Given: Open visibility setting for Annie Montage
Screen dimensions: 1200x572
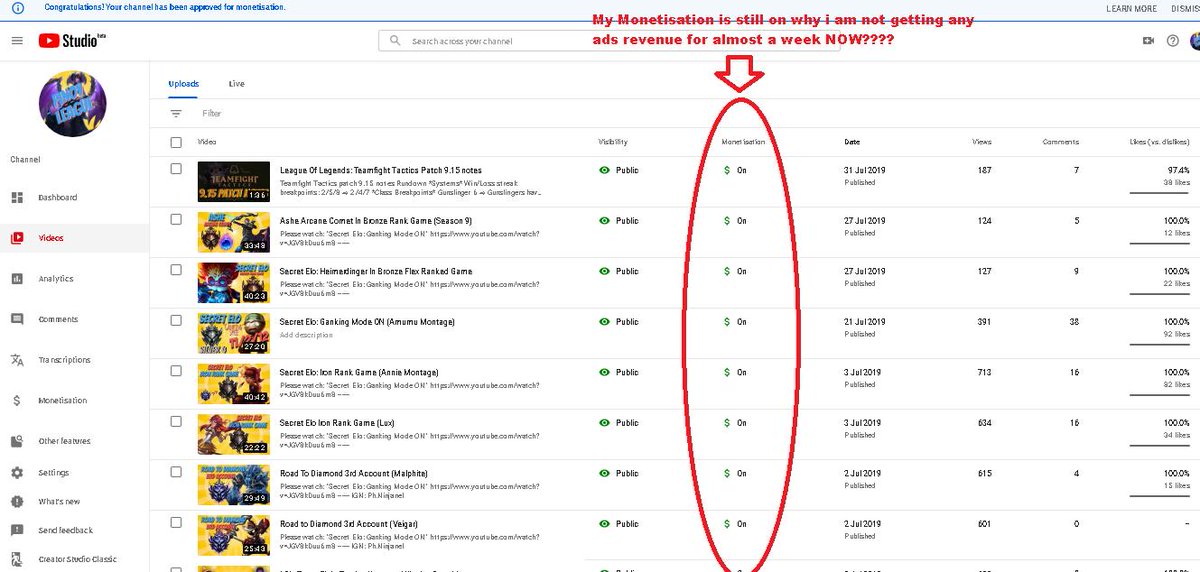Looking at the screenshot, I should click(x=619, y=373).
